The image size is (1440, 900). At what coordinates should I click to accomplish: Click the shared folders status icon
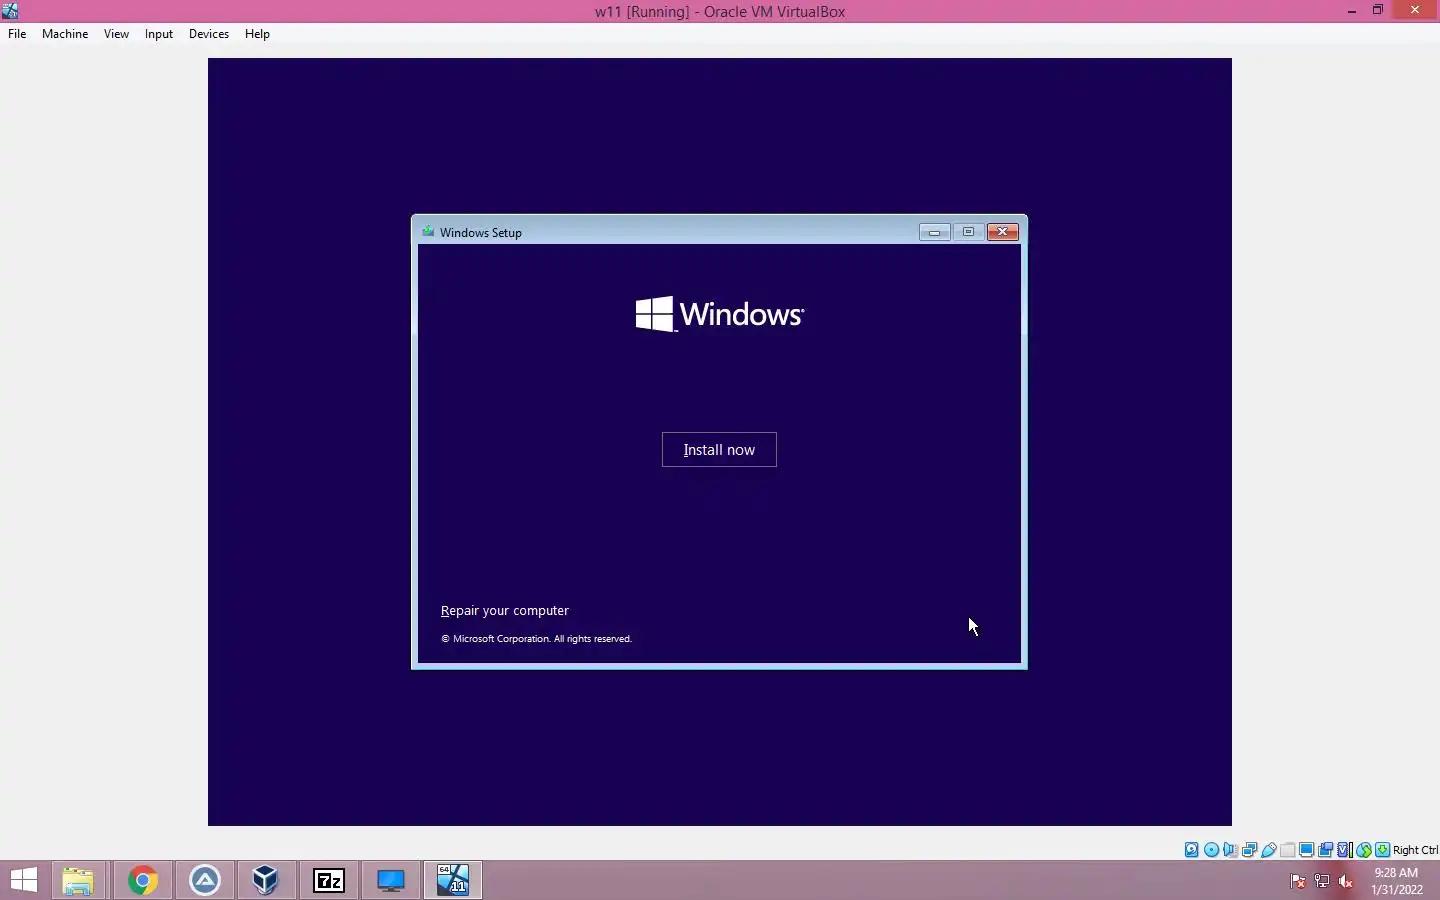[1288, 850]
